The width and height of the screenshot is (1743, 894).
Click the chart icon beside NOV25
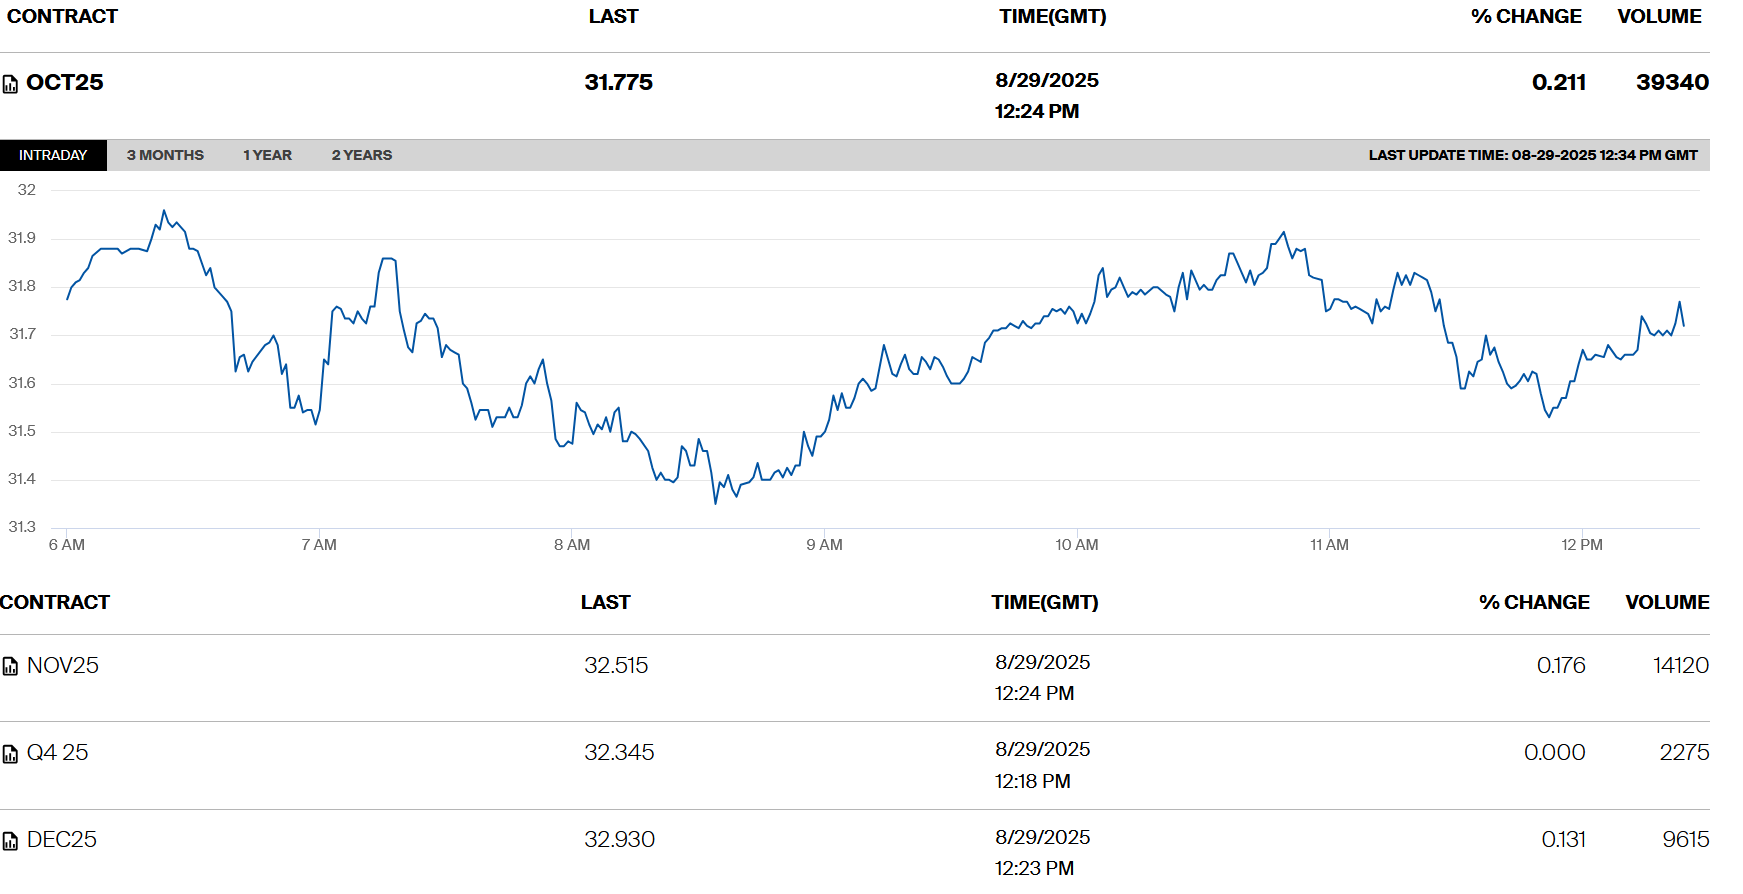coord(10,667)
